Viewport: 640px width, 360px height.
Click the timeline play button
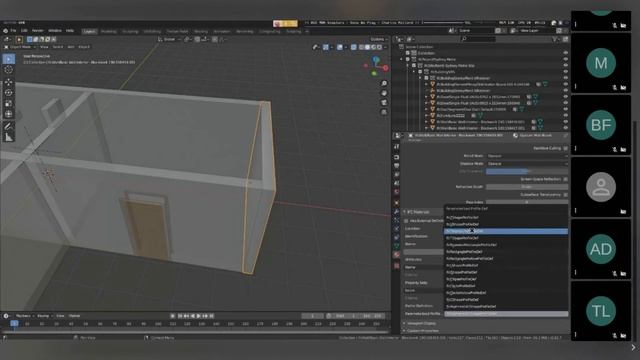[x=199, y=316]
